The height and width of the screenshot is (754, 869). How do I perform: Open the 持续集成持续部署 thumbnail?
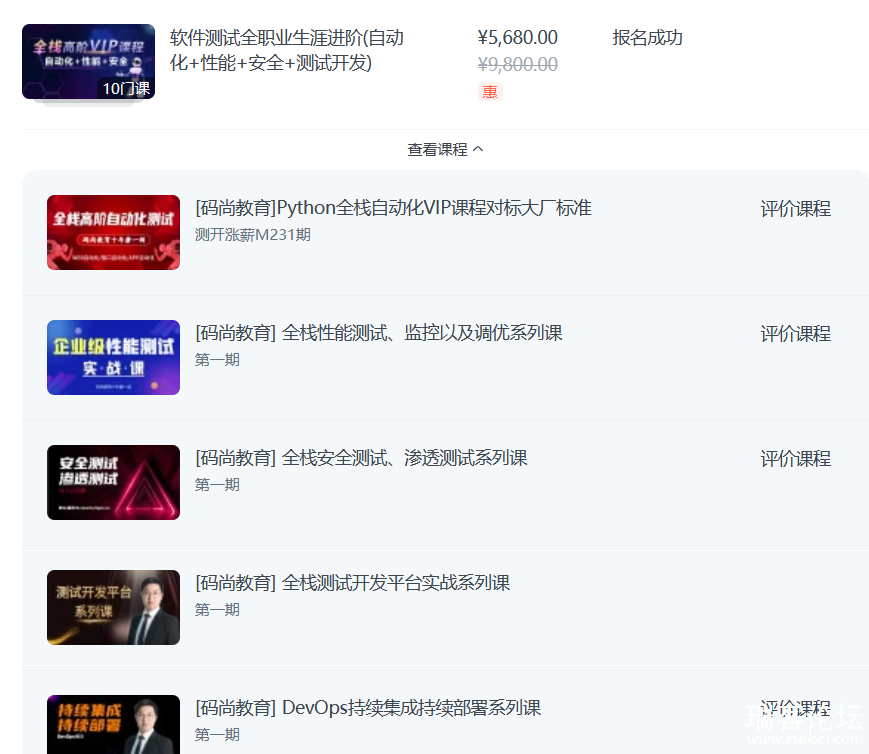point(114,724)
